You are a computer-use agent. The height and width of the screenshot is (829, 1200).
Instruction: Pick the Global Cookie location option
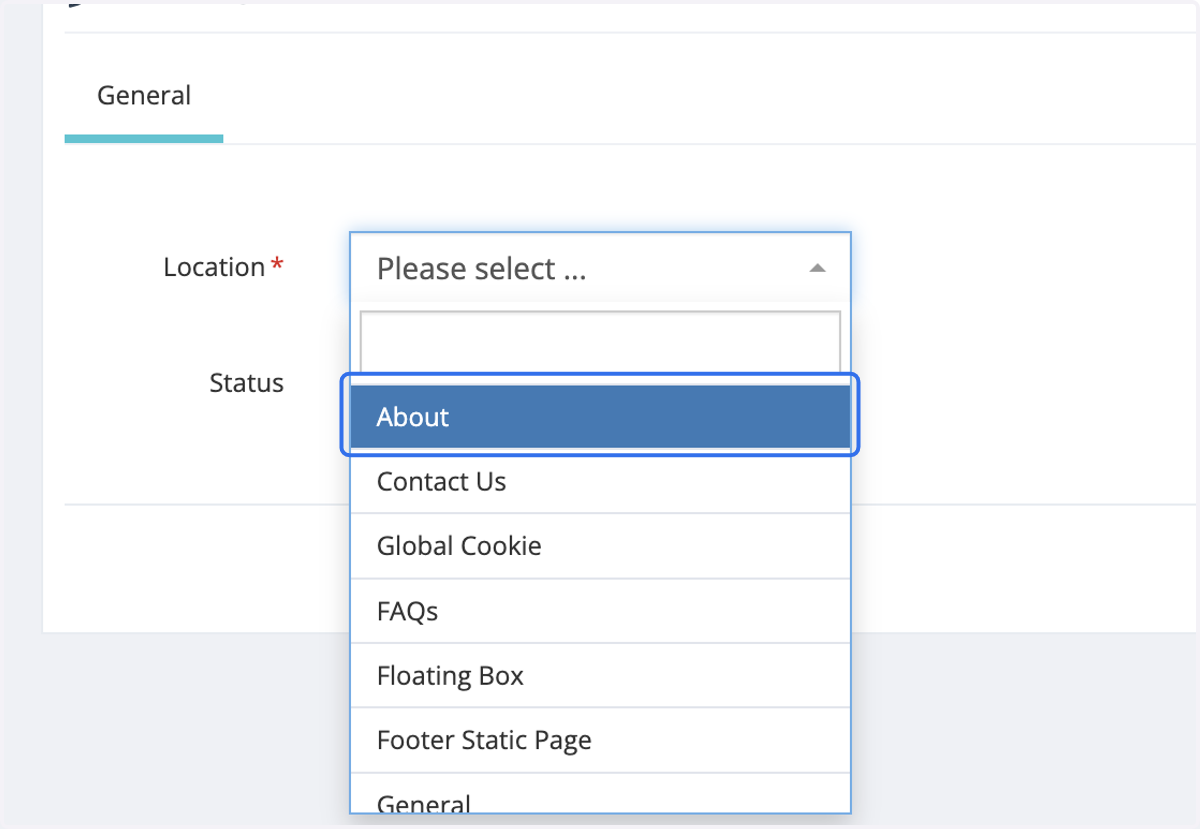(x=600, y=546)
